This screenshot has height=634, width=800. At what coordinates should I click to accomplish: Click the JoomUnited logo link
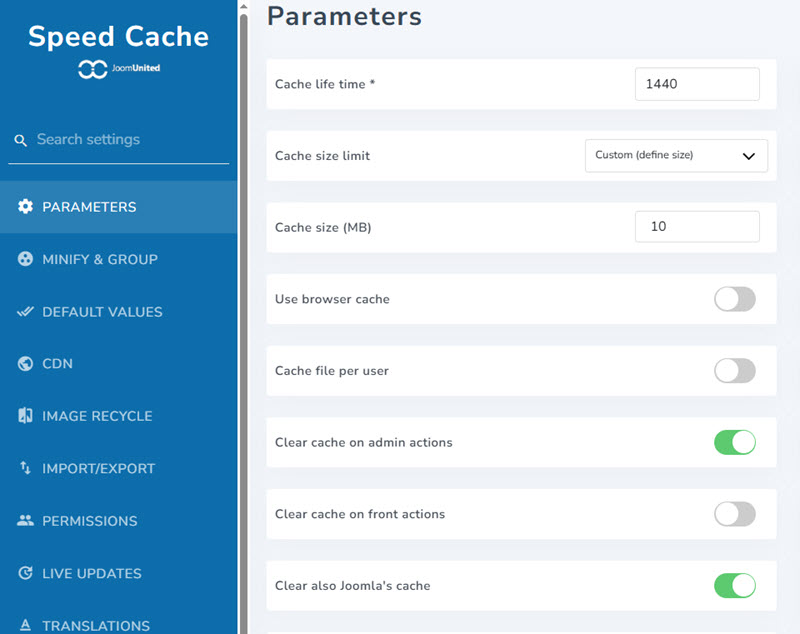click(x=119, y=68)
